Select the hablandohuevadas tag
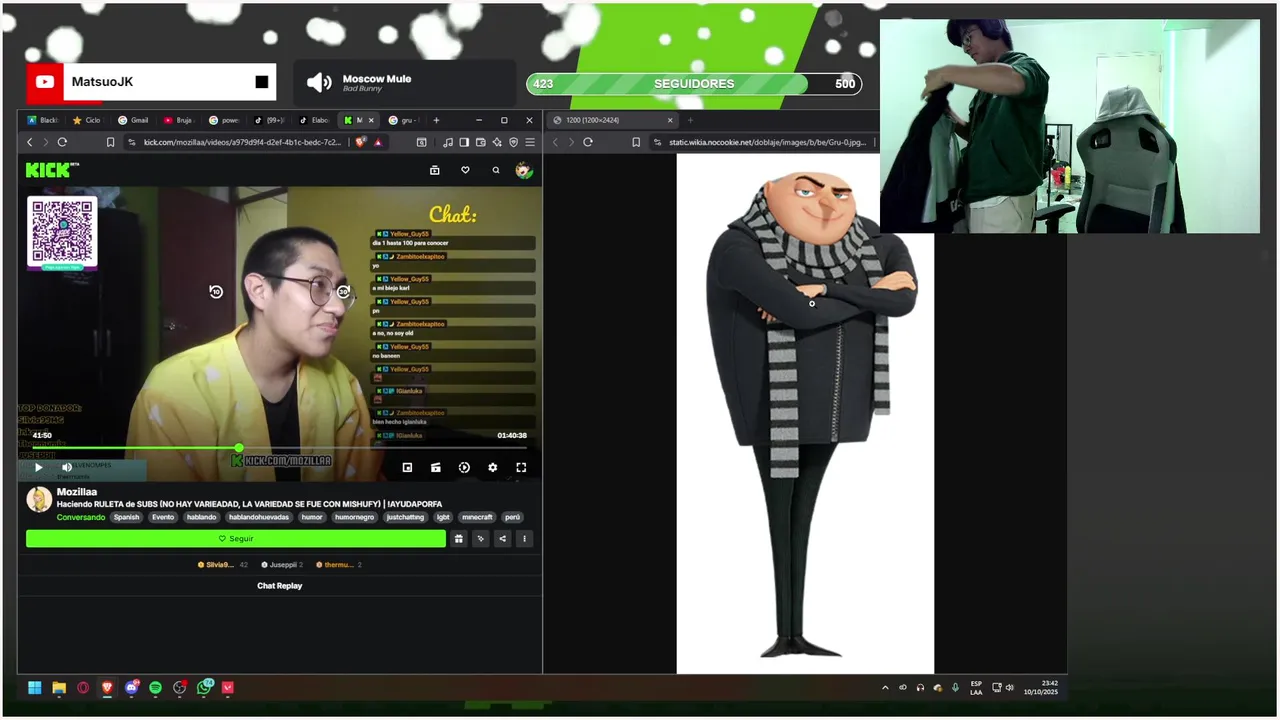1280x720 pixels. 259,517
